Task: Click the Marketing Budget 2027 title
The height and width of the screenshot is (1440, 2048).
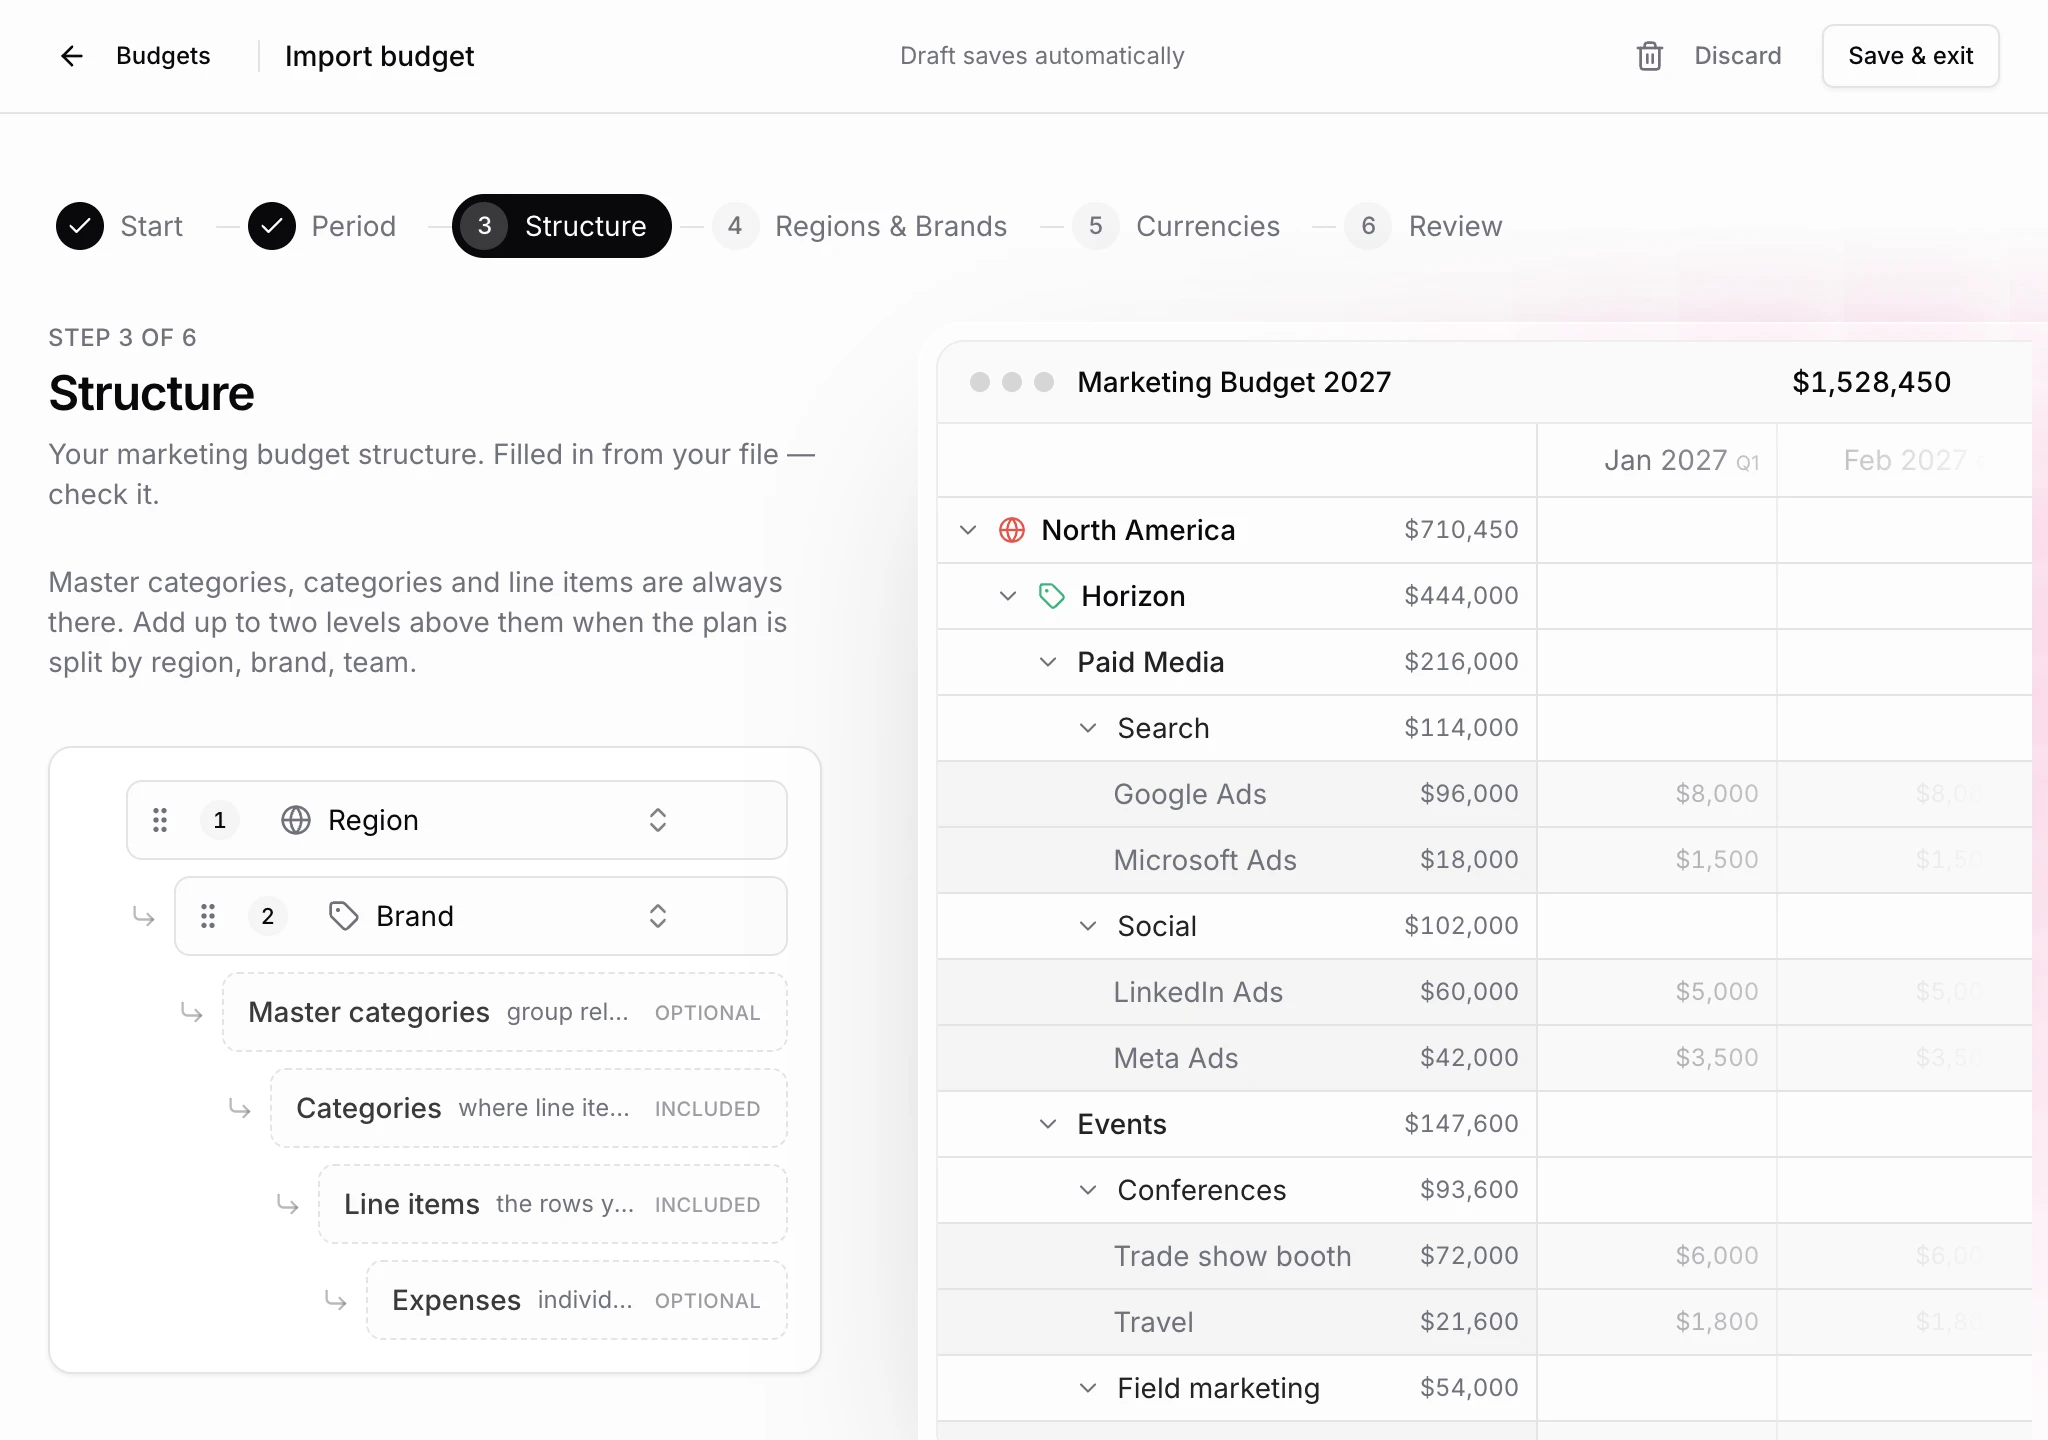Action: [1234, 382]
